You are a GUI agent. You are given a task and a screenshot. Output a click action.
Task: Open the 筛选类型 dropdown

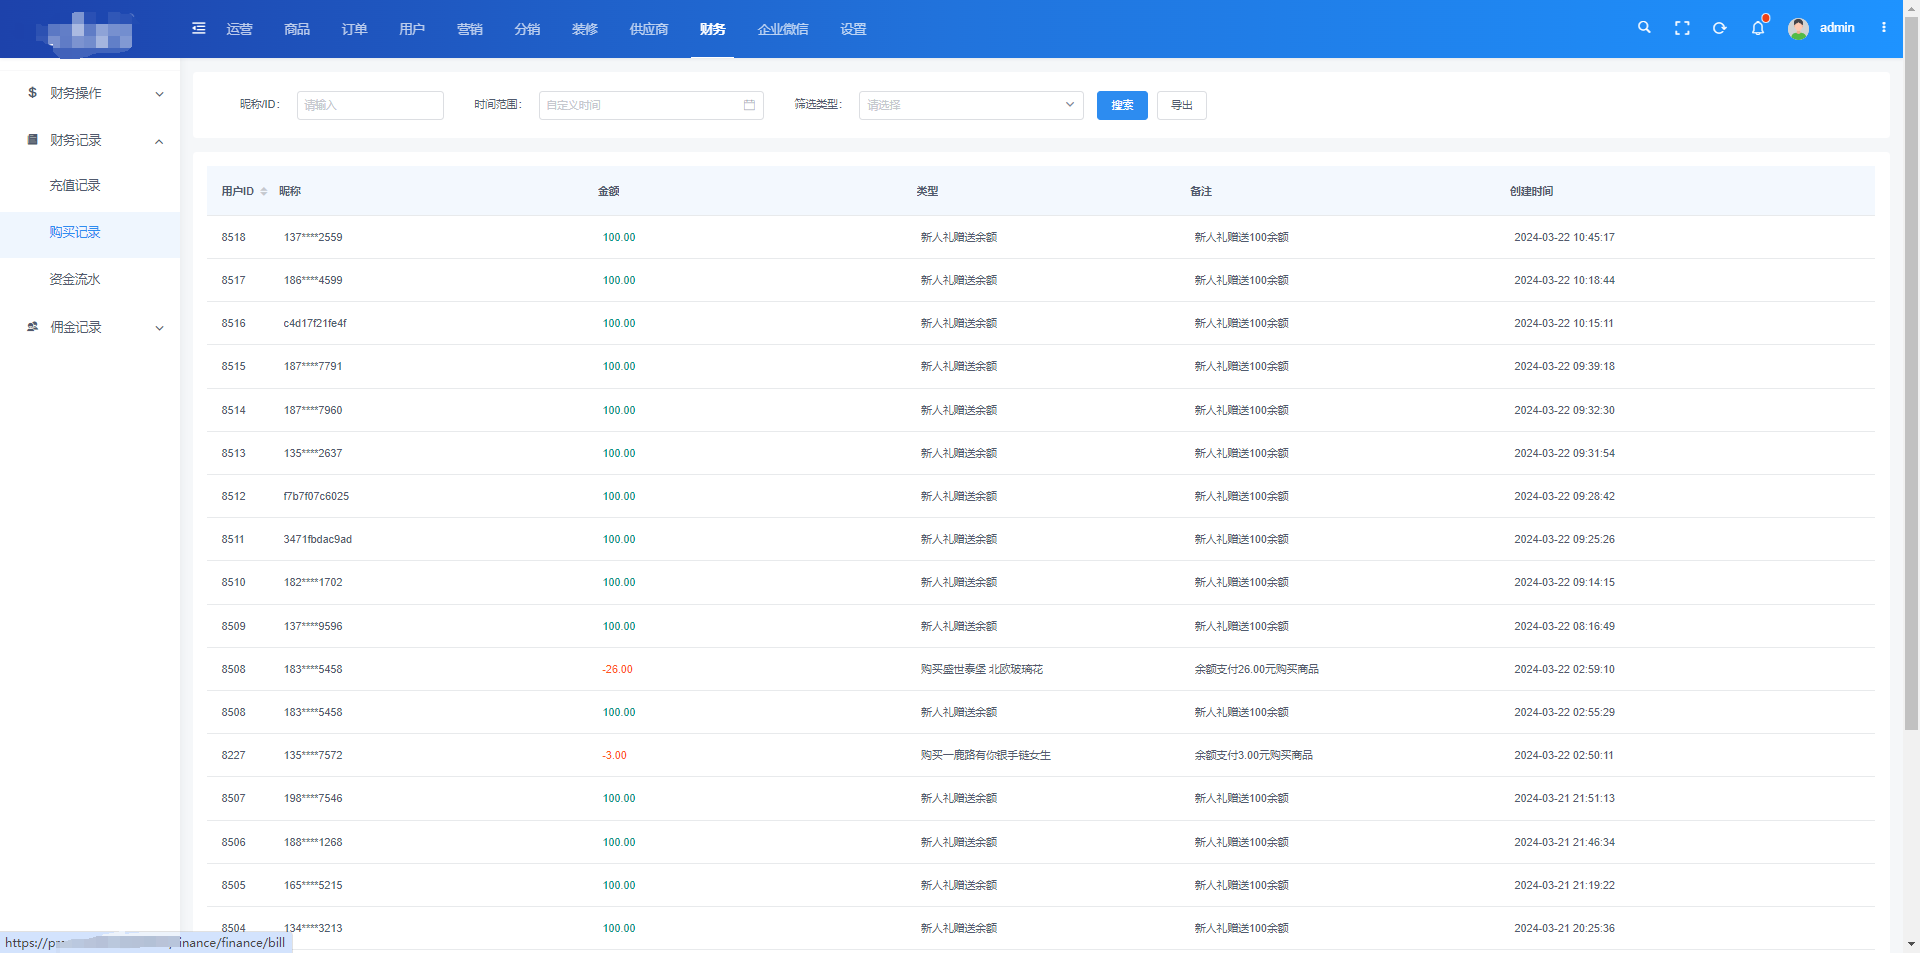click(971, 105)
